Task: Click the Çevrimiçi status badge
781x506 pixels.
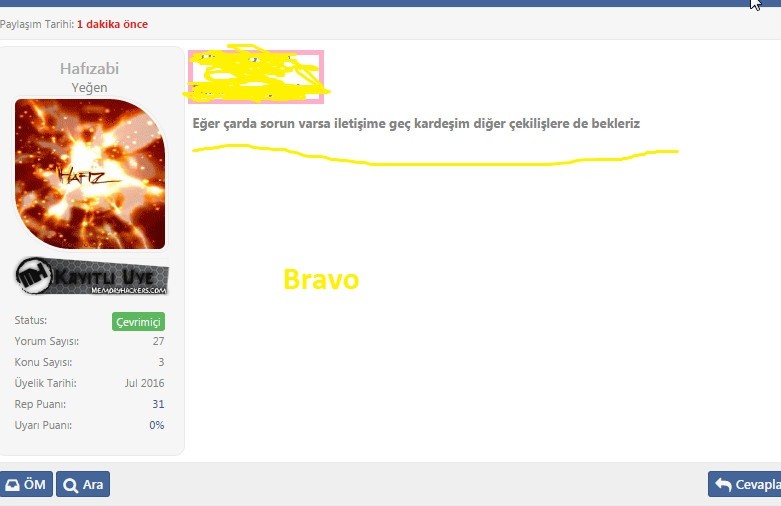Action: tap(138, 322)
